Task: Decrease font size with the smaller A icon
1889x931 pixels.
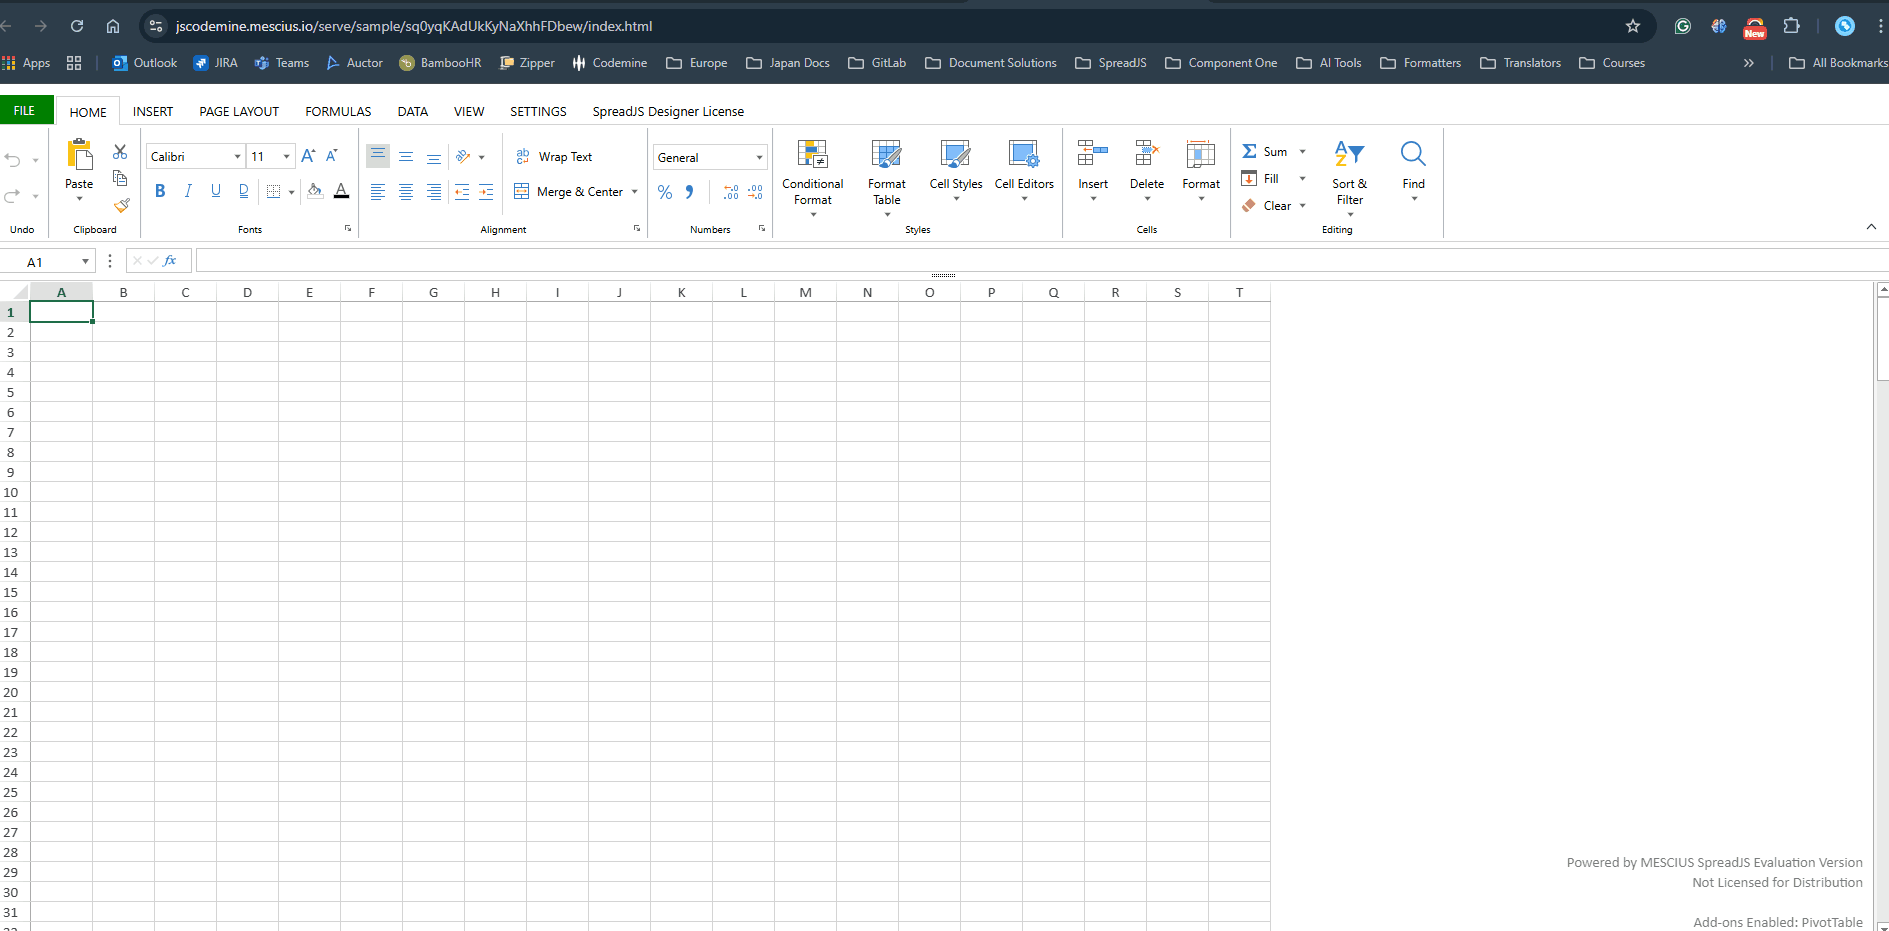Action: coord(332,156)
